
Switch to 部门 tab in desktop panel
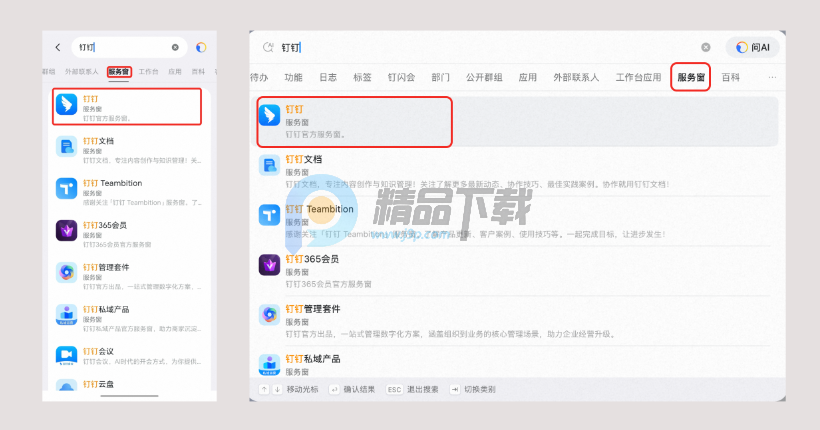pos(440,77)
